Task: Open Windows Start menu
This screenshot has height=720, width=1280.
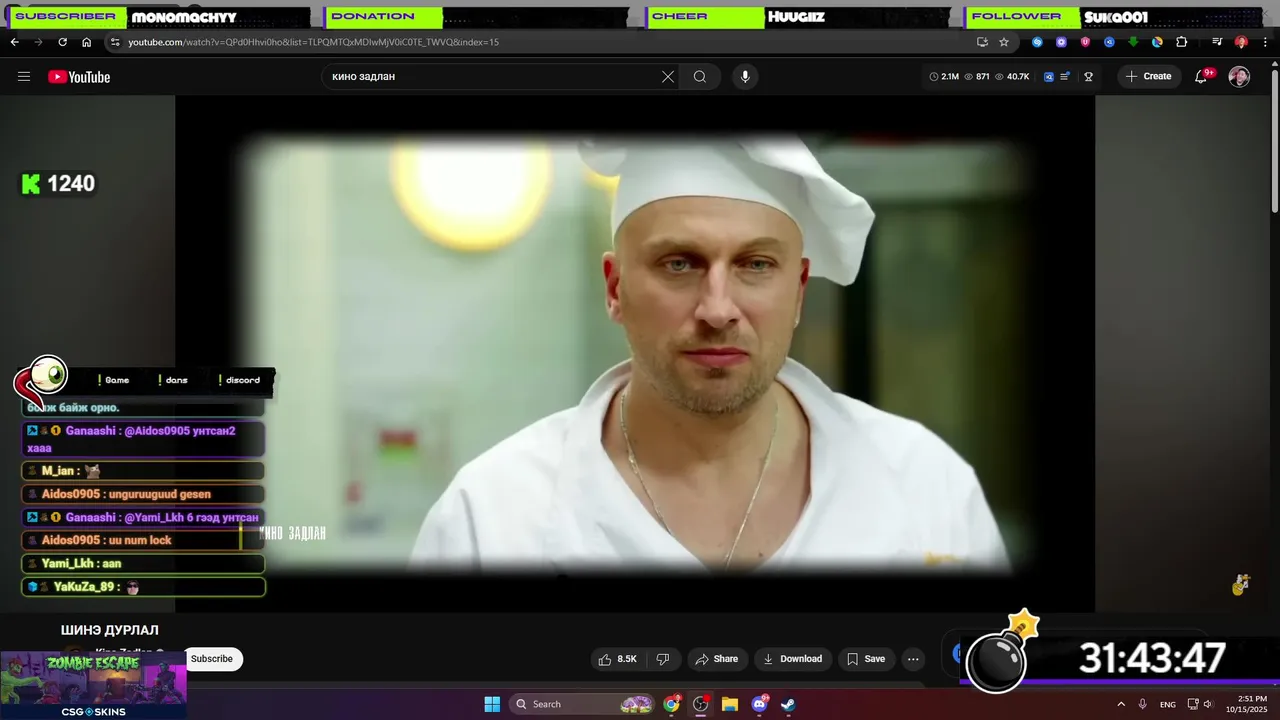Action: pyautogui.click(x=492, y=704)
